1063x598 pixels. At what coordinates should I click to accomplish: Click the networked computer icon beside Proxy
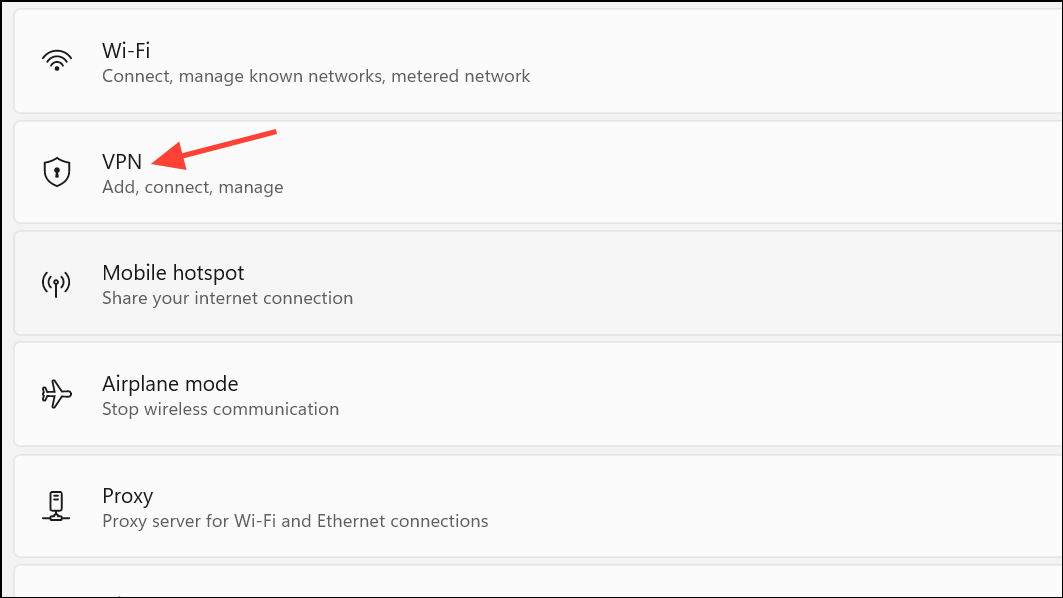click(57, 505)
